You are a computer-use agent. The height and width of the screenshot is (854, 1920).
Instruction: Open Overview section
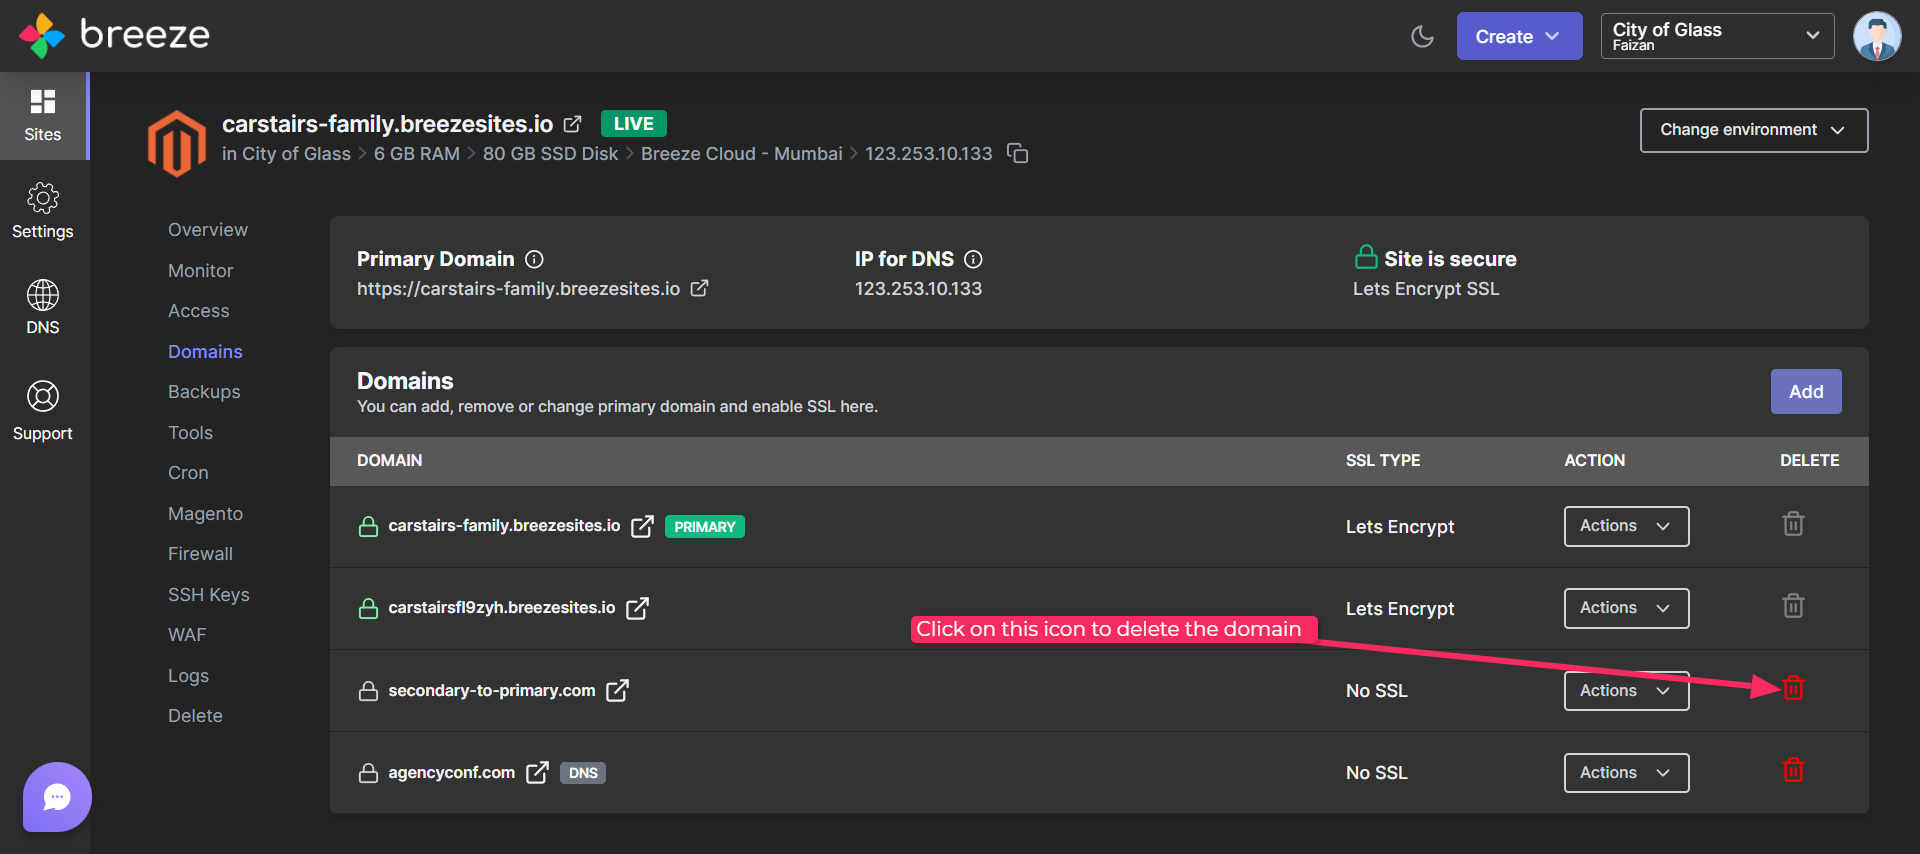(x=208, y=230)
